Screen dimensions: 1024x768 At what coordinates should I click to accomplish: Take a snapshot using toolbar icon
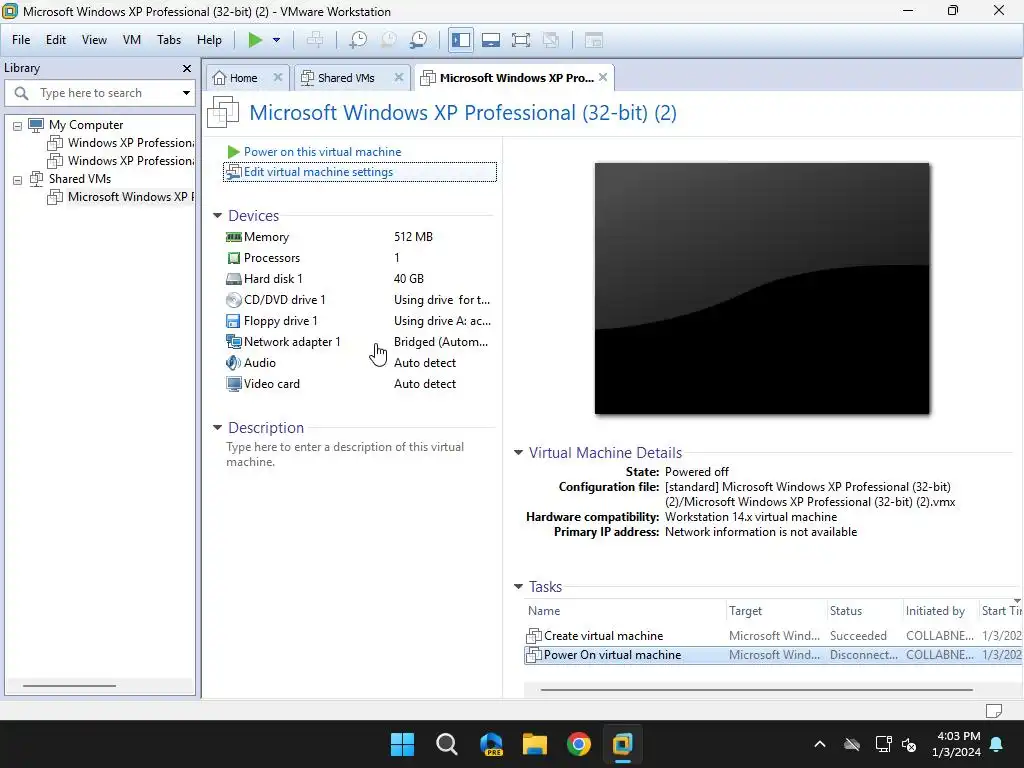pyautogui.click(x=358, y=40)
